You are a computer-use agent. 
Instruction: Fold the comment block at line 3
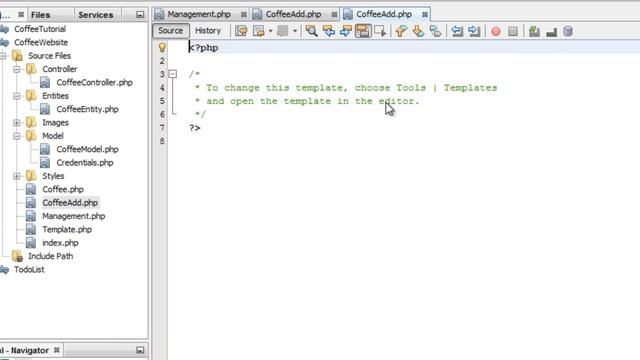point(173,74)
